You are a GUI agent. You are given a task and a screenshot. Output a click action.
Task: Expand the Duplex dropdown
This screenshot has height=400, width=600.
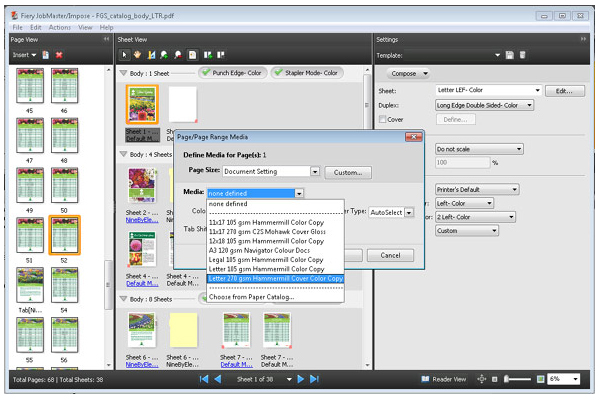click(536, 105)
